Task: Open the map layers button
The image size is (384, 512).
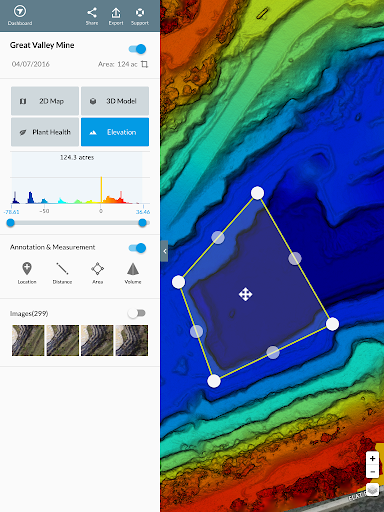Action: click(372, 489)
